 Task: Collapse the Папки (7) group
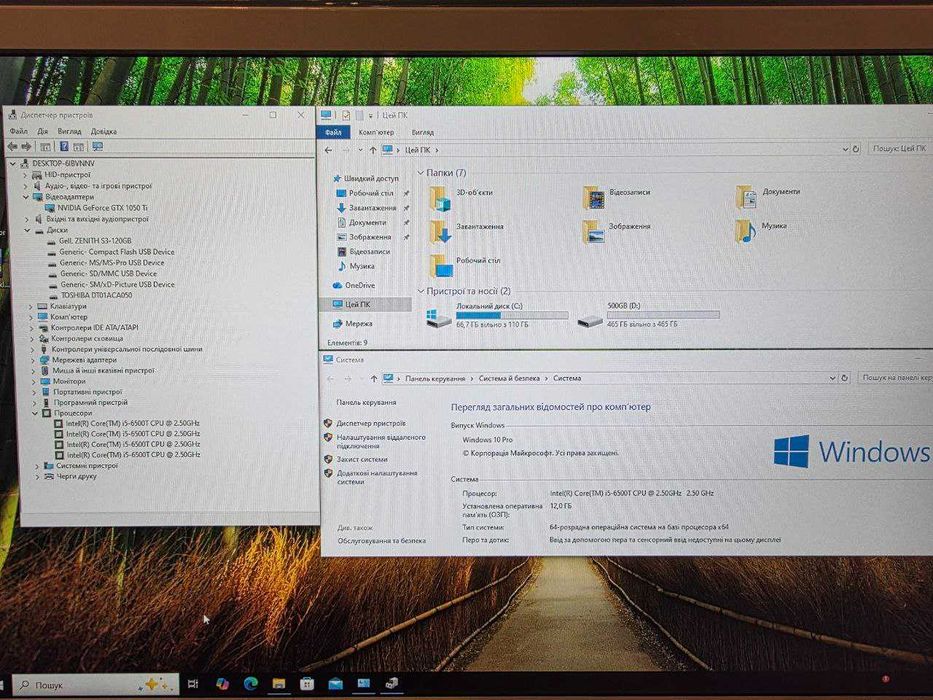[x=421, y=173]
